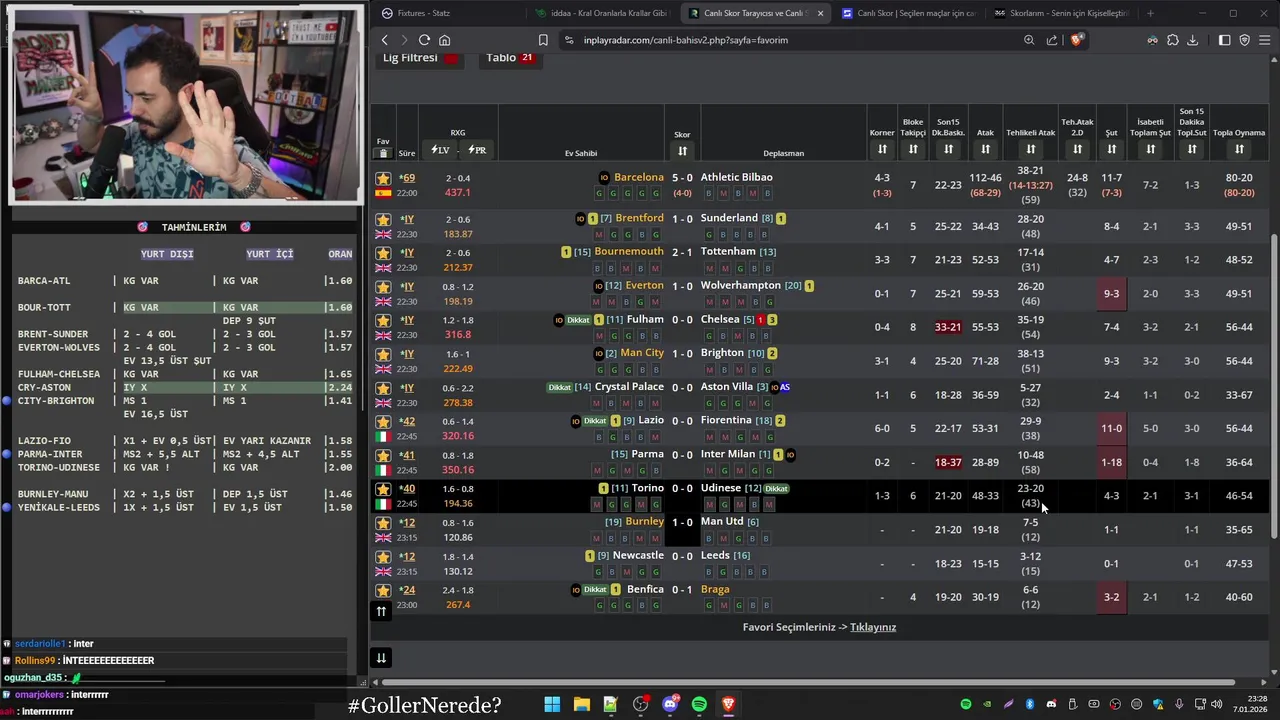
Task: Click the double-arrow button at the table bottom
Action: (x=381, y=657)
